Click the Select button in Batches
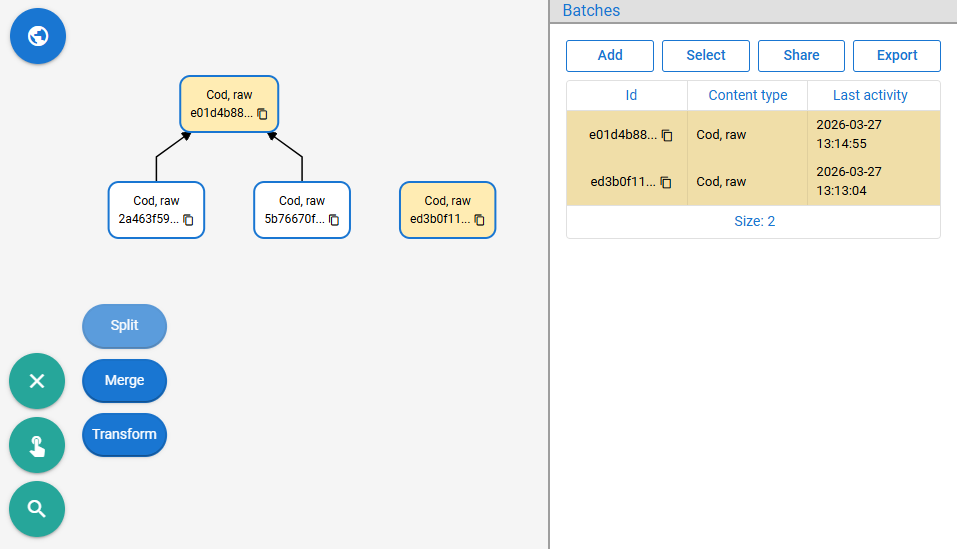 [x=706, y=56]
